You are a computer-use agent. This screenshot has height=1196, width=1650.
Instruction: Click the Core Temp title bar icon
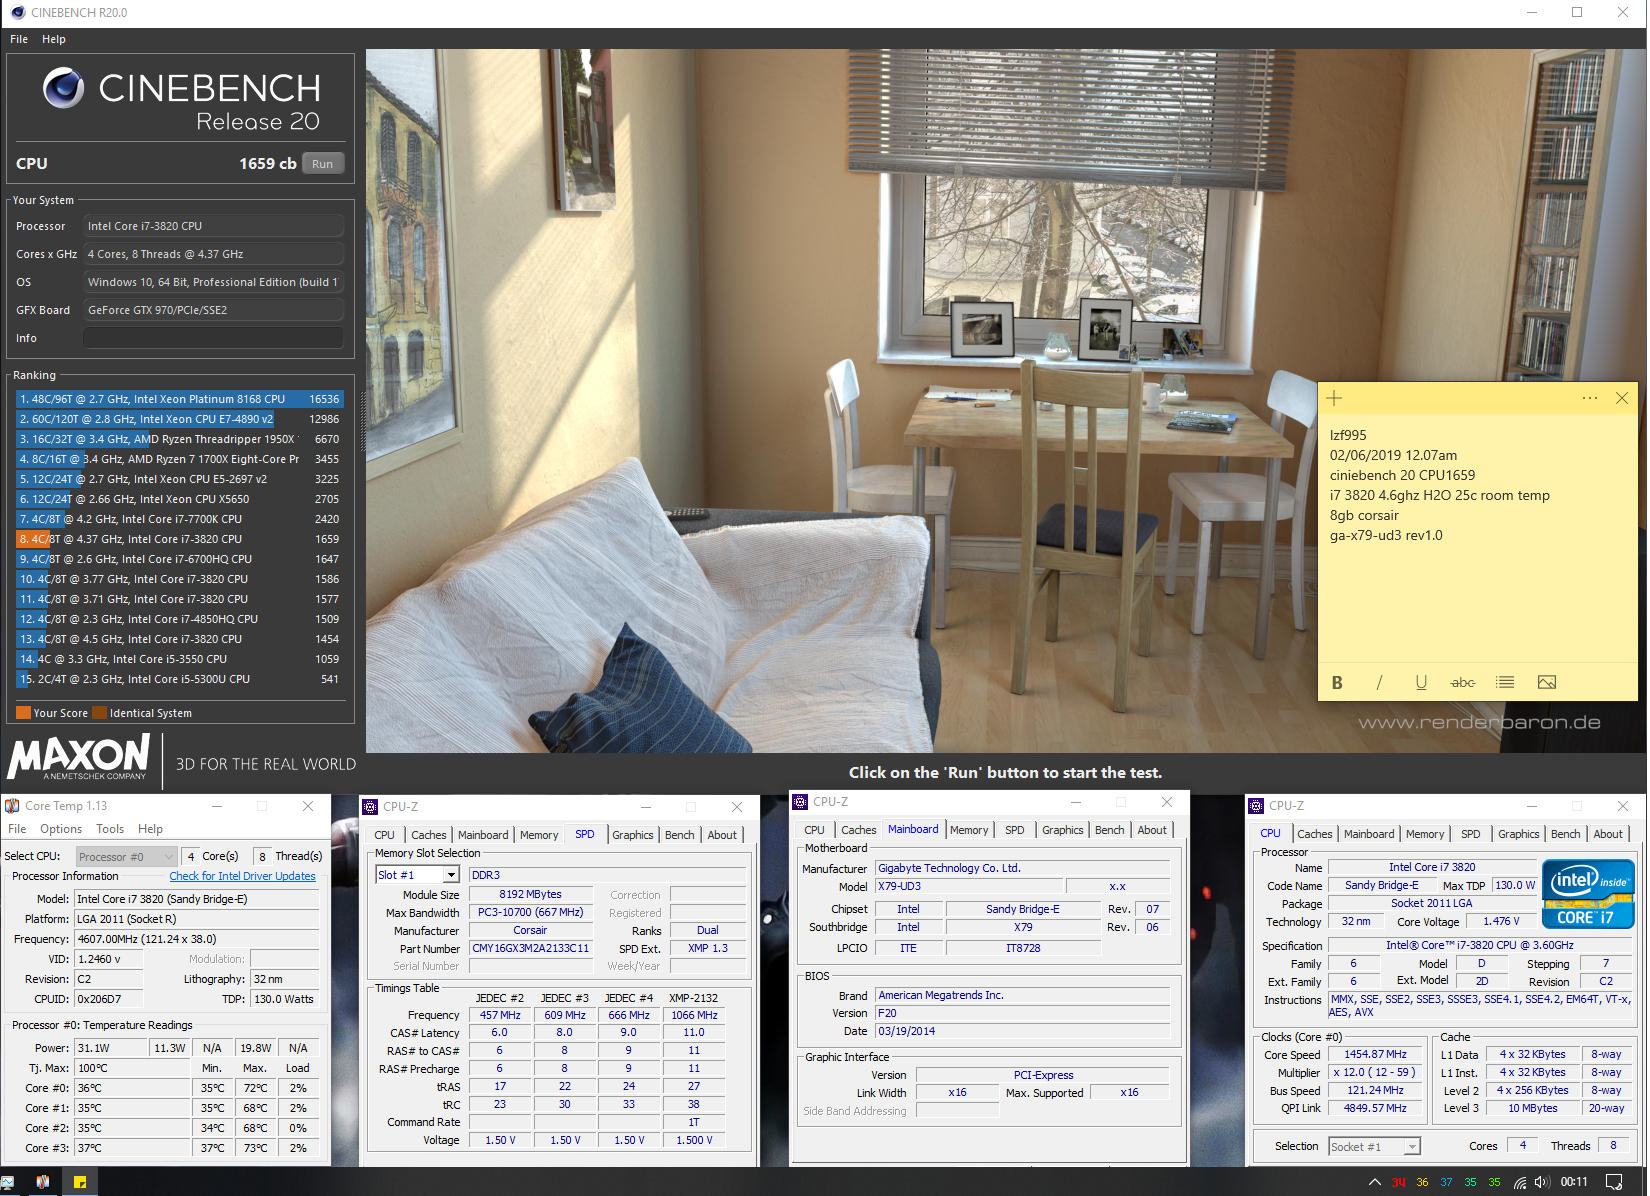[12, 806]
